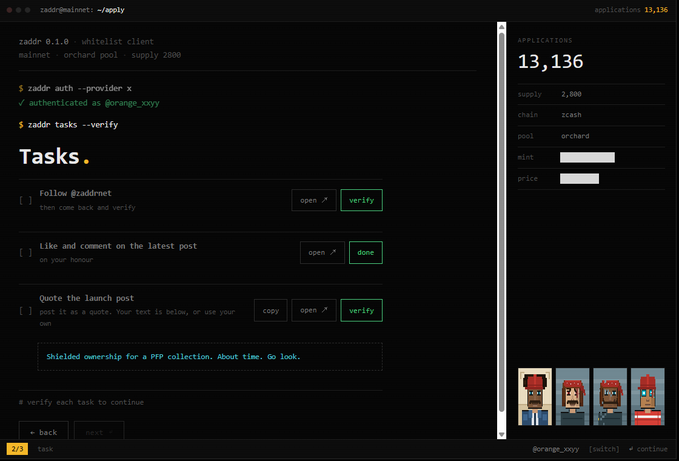
Task: Click 'zaddr 0.1.0 whitelist client' header text
Action: tap(86, 42)
